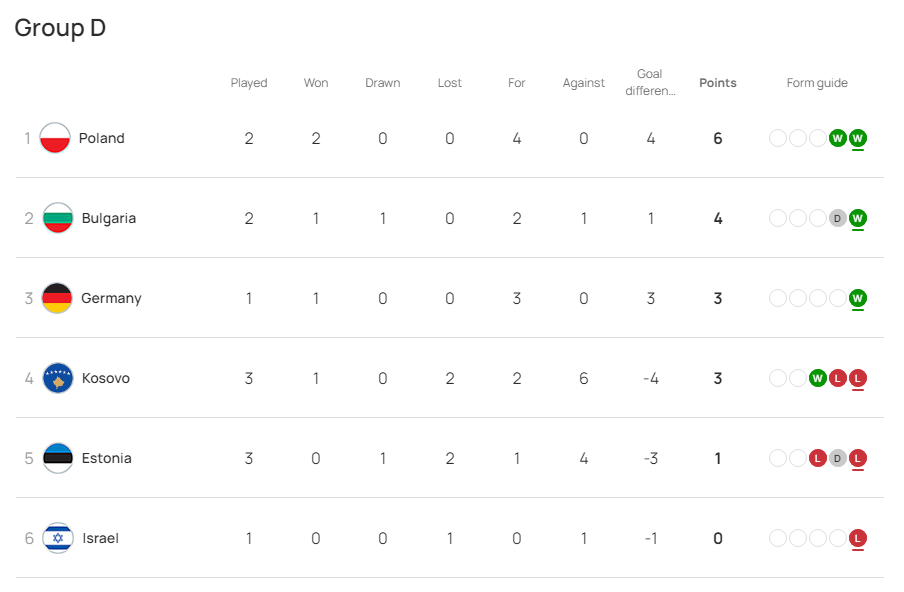Click the Kosovo flag icon
The image size is (904, 592).
[58, 378]
